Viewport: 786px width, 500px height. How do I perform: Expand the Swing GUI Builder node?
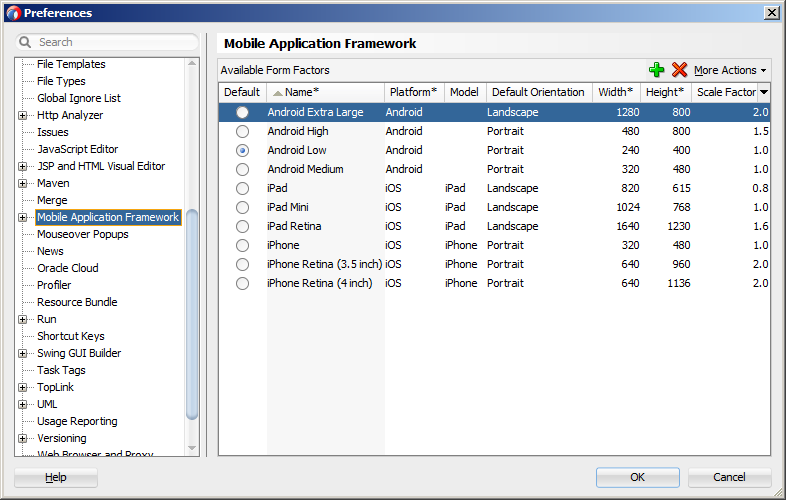[23, 354]
